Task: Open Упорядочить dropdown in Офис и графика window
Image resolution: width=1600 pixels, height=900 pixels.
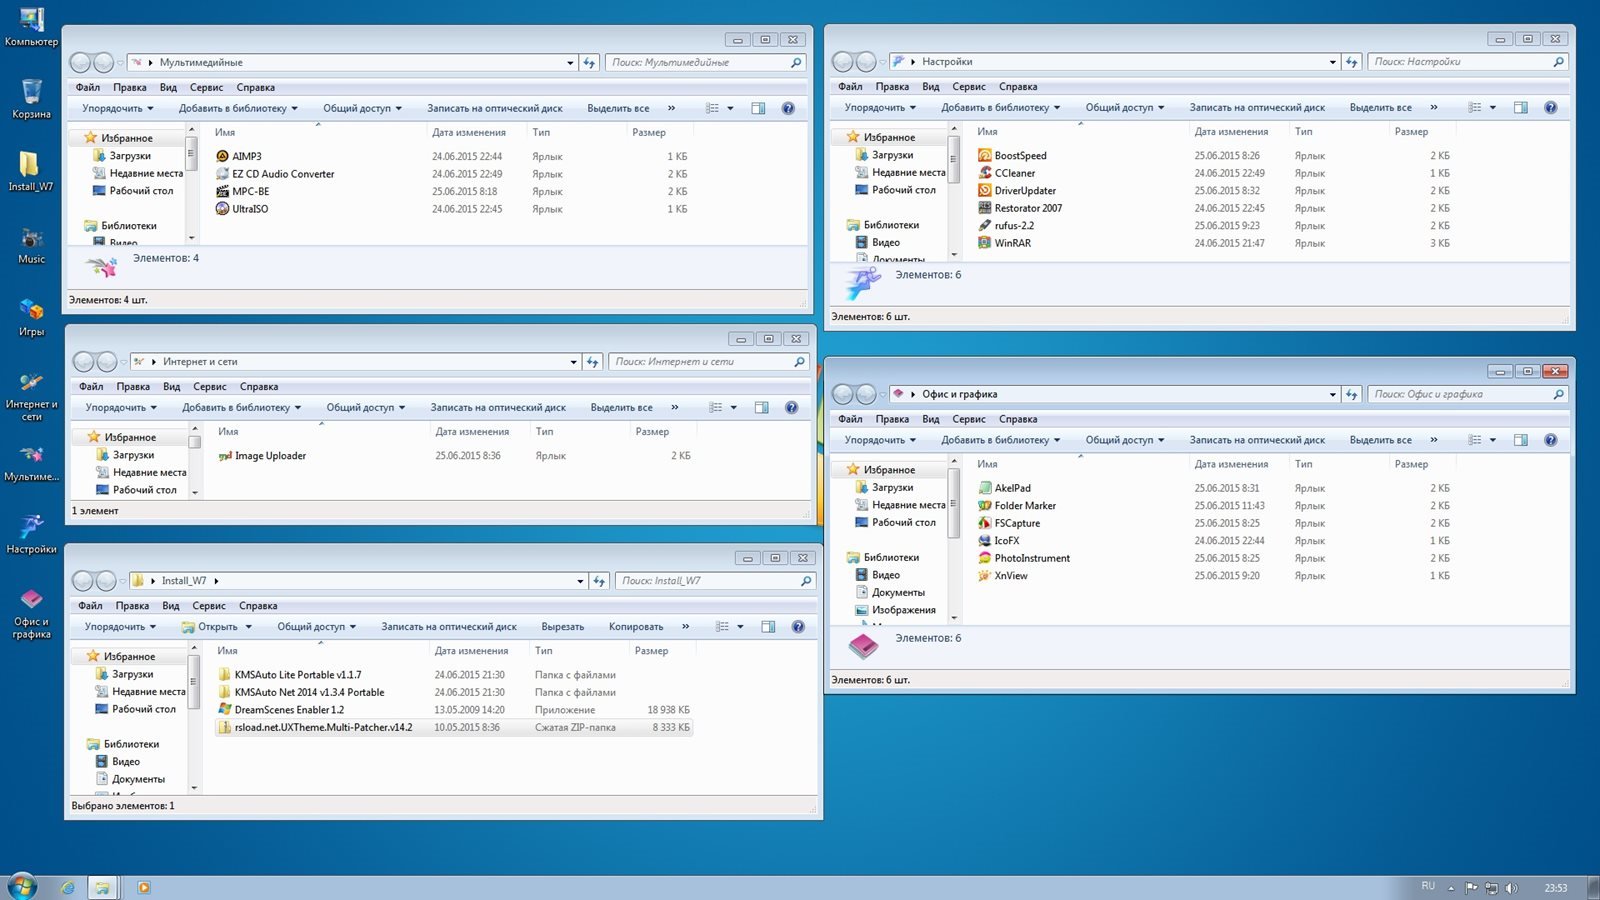Action: pyautogui.click(x=880, y=439)
